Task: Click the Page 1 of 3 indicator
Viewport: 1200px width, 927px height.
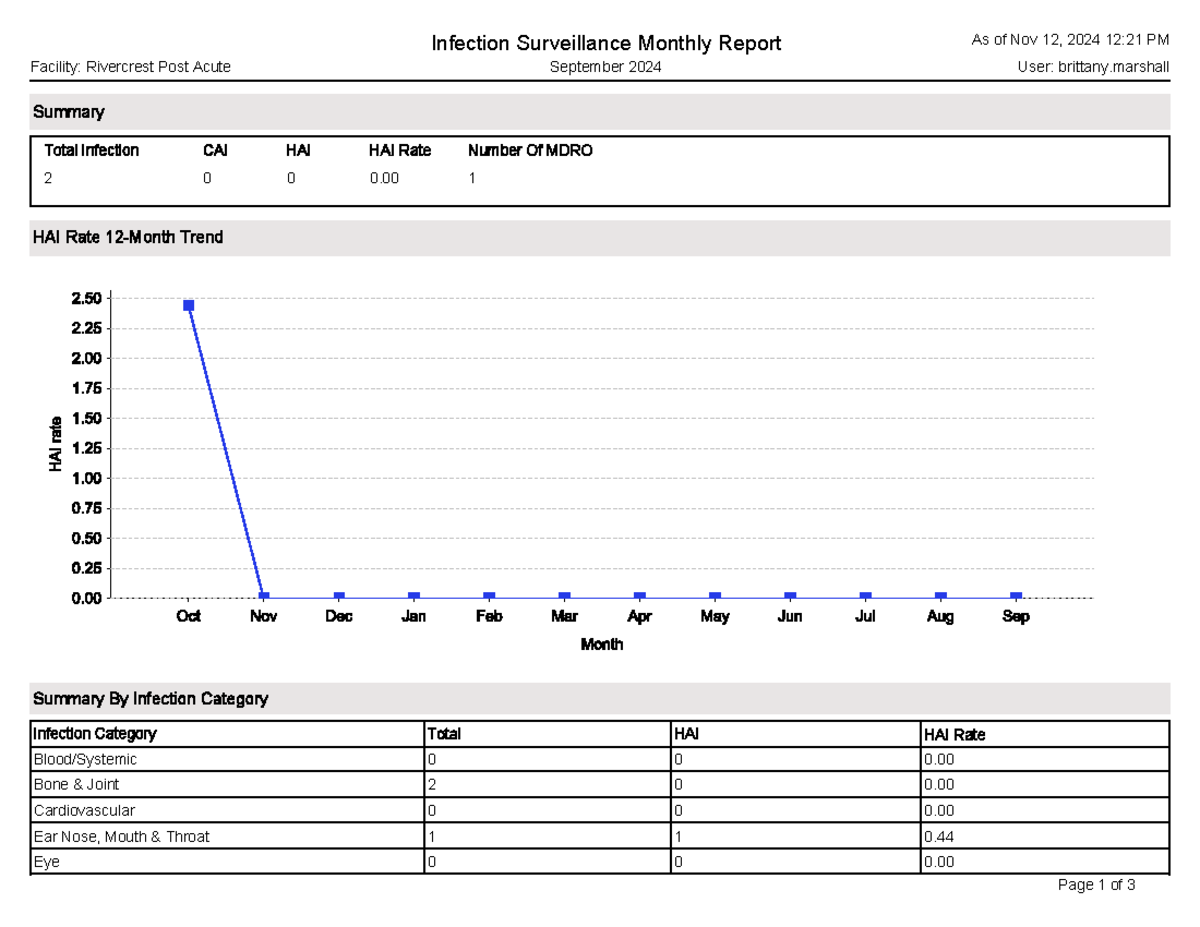Action: 1096,884
